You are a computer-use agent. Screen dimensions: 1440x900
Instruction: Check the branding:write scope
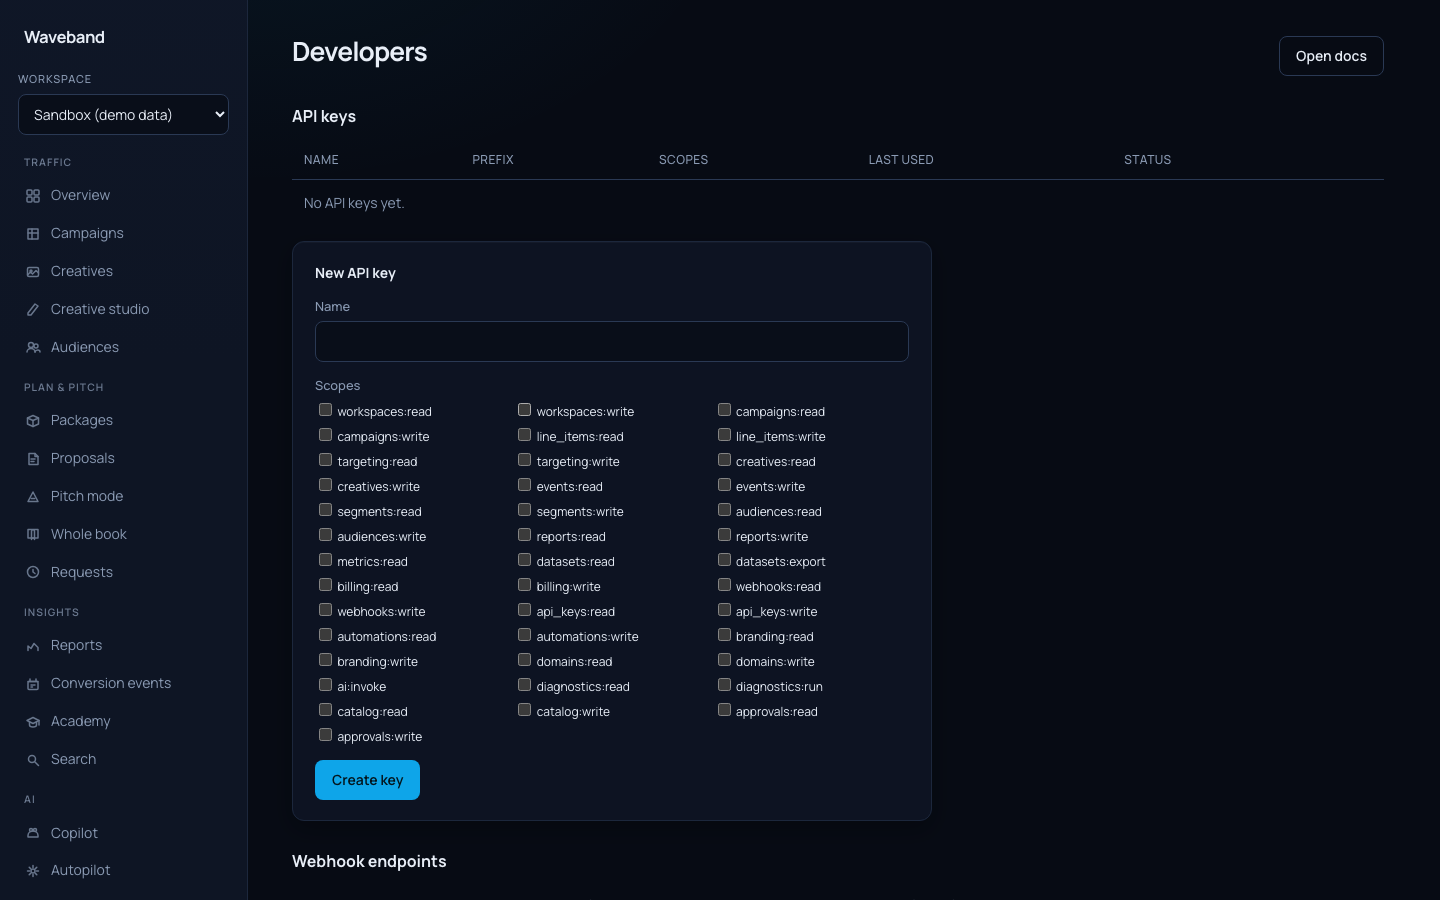tap(325, 660)
